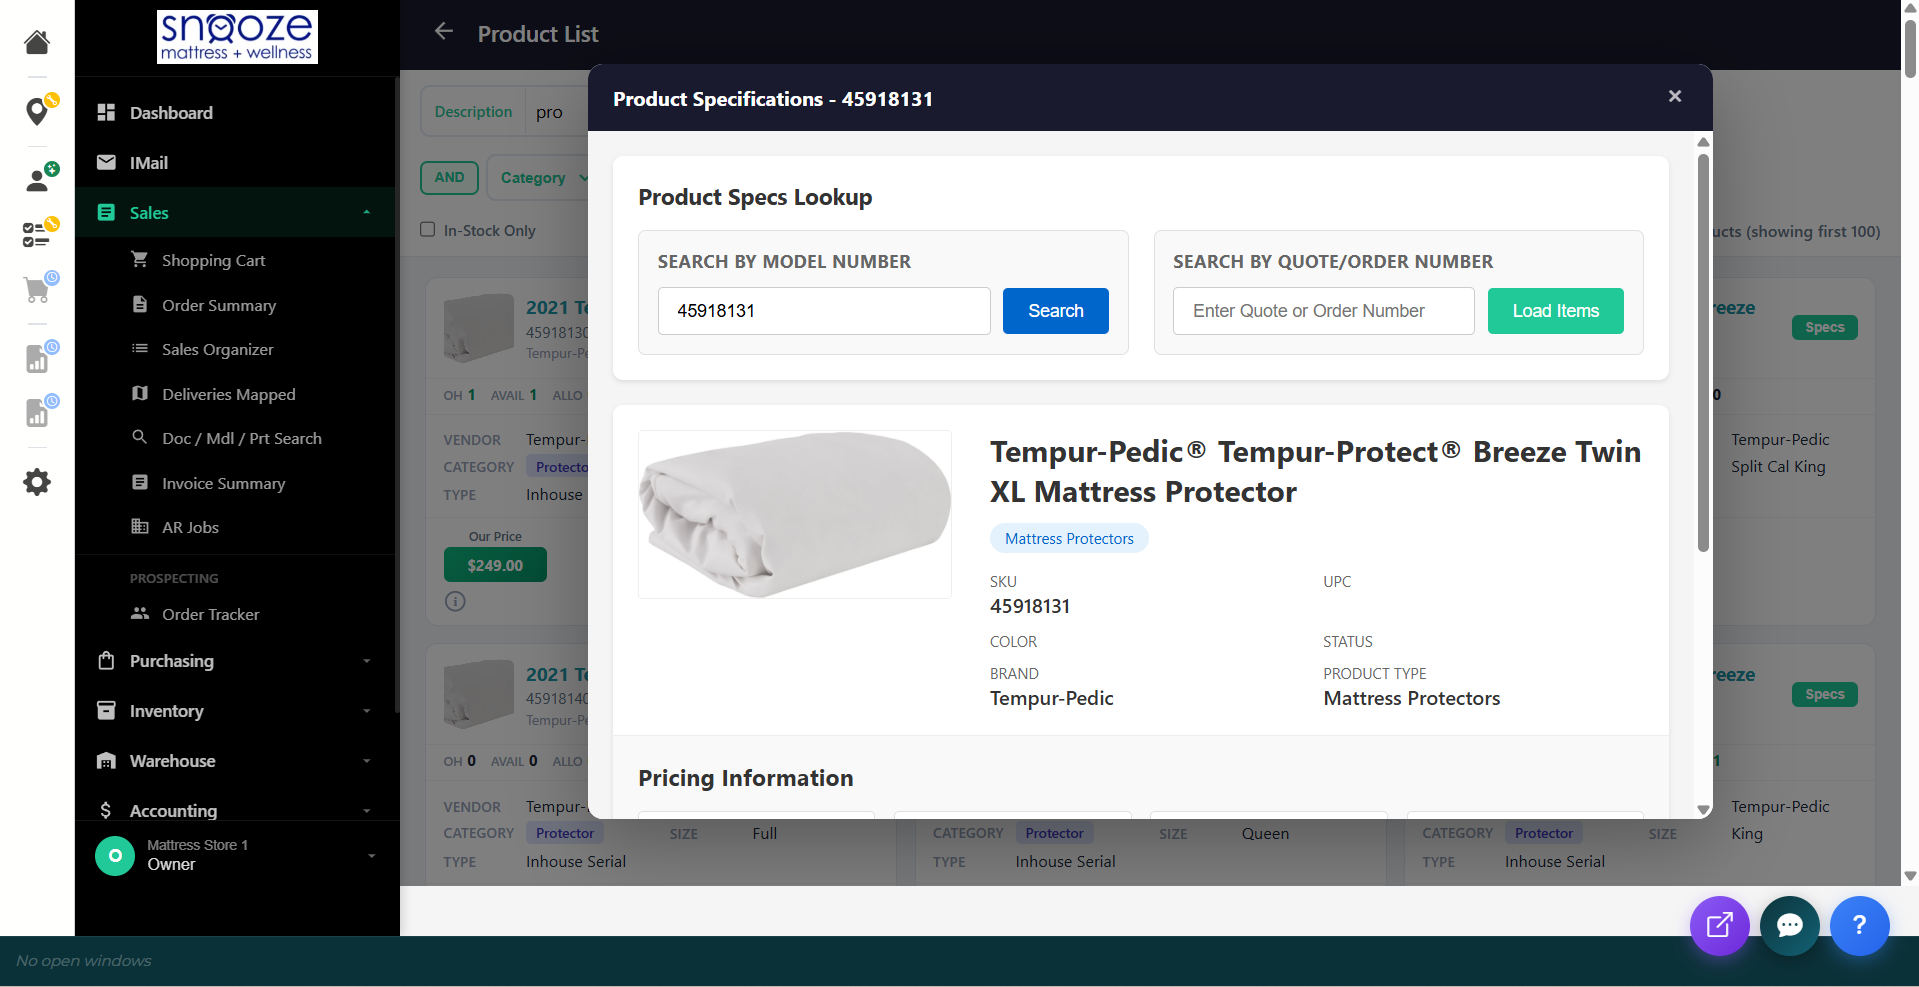
Task: Click the Protector category tag beside Queen
Action: (x=1054, y=833)
